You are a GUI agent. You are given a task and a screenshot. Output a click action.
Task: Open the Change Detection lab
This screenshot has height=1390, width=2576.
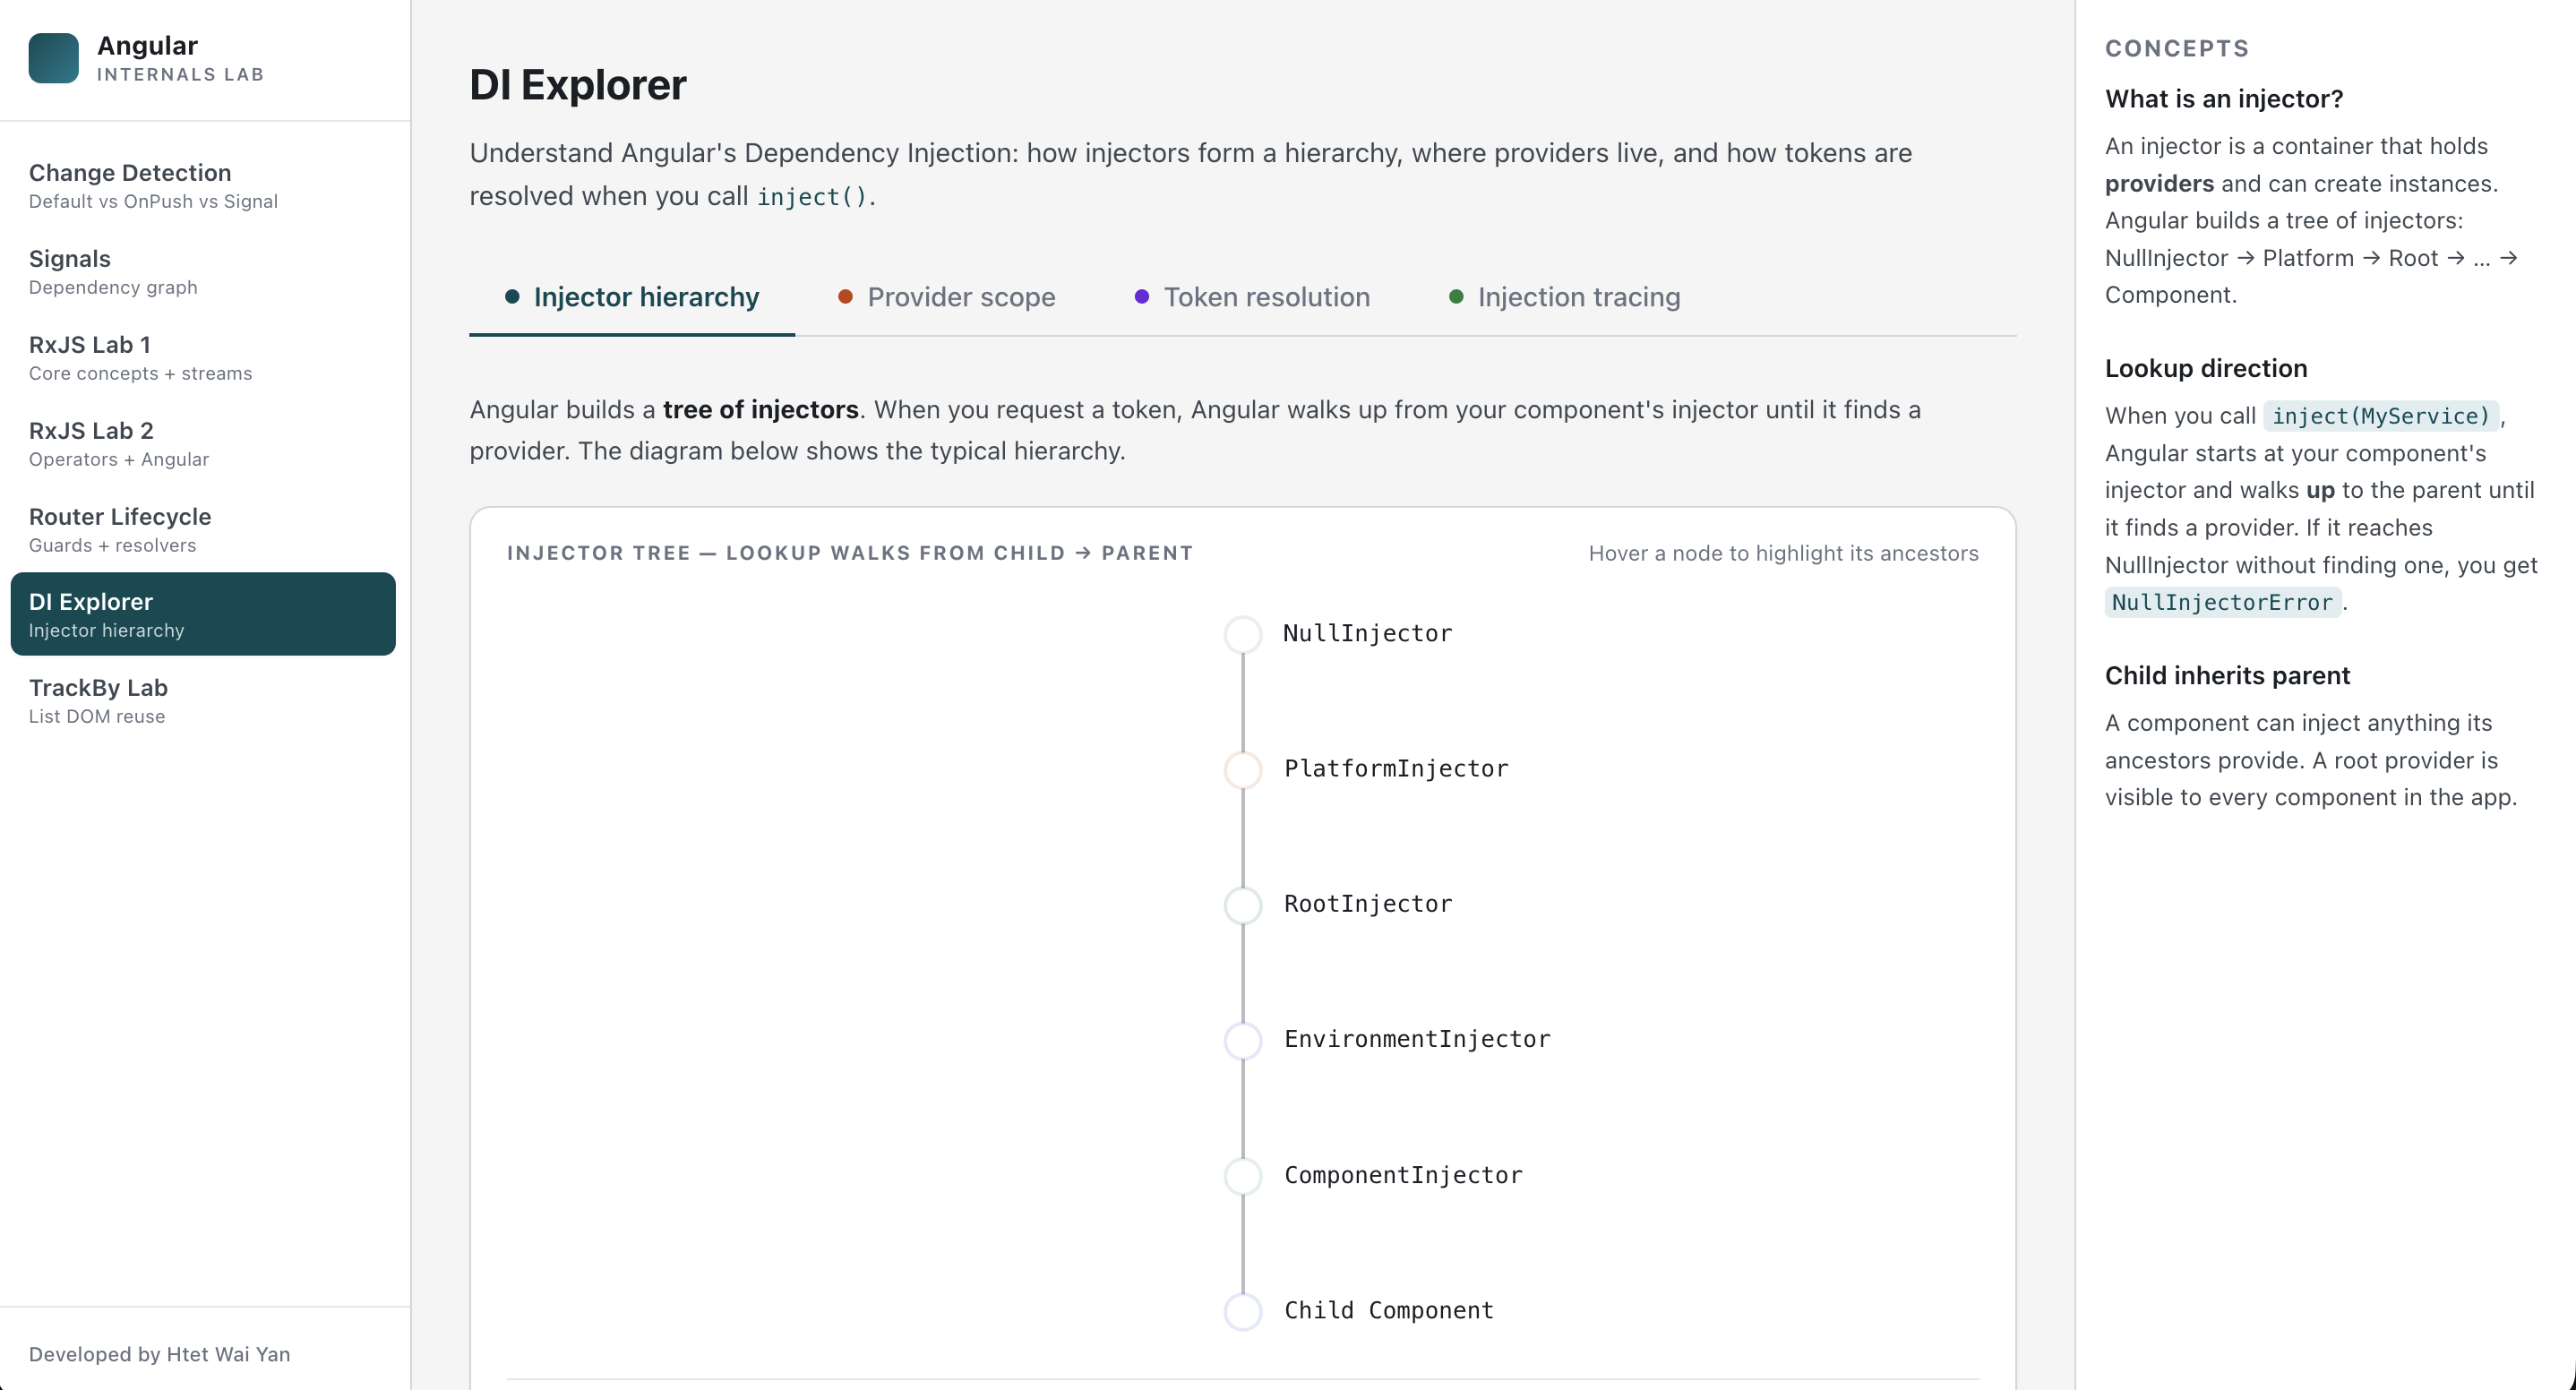203,186
